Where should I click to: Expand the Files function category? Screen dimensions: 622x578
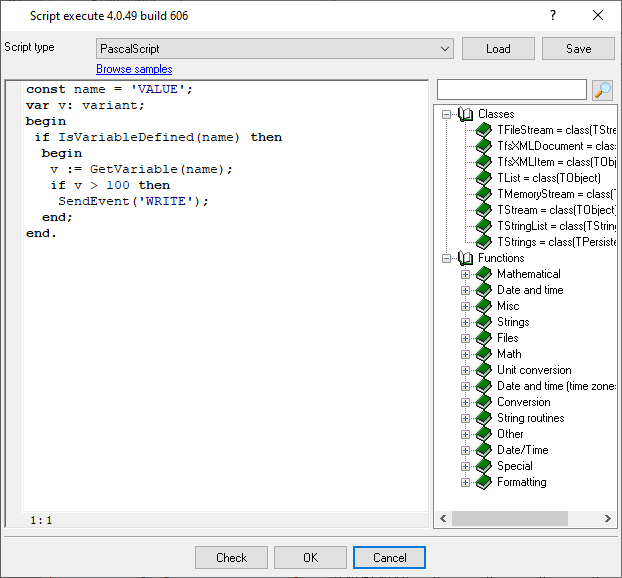[x=465, y=338]
